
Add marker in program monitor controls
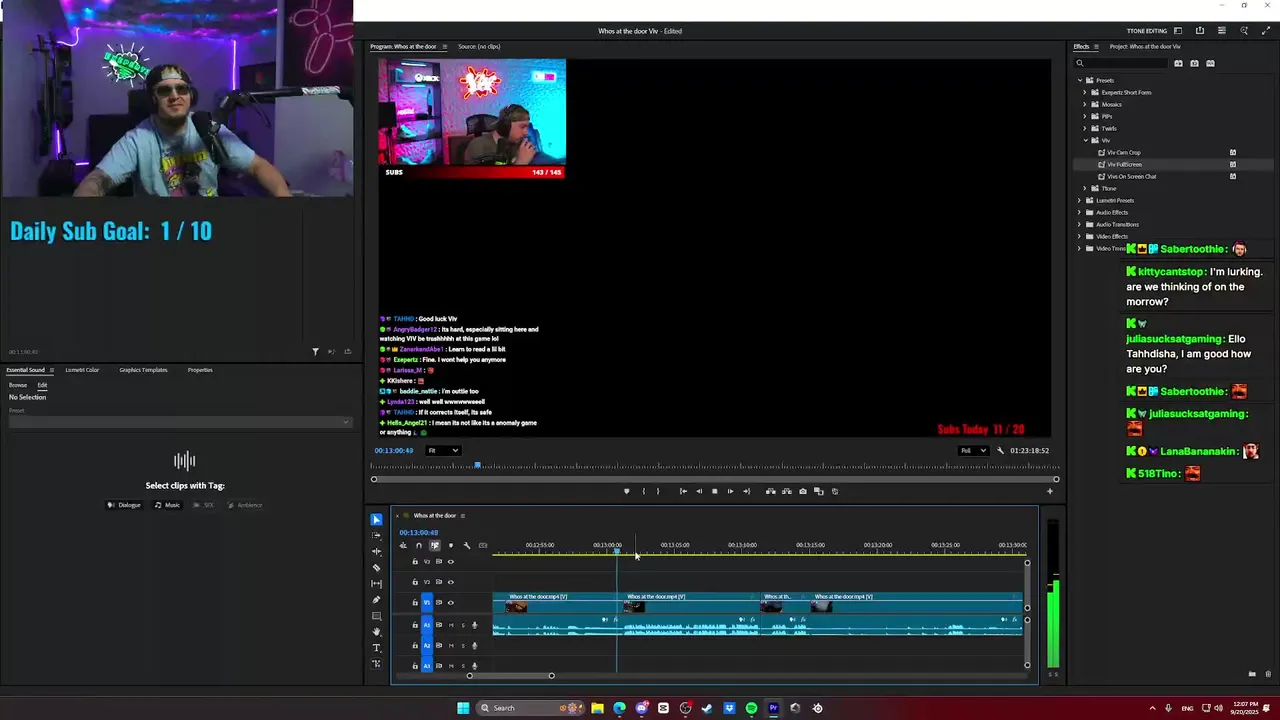627,491
